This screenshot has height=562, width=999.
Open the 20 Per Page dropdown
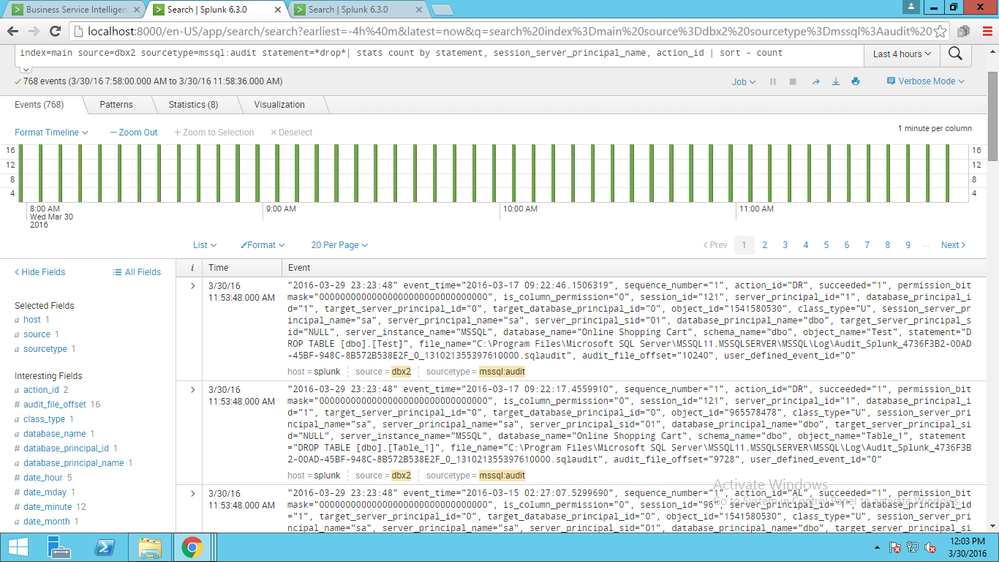(339, 245)
